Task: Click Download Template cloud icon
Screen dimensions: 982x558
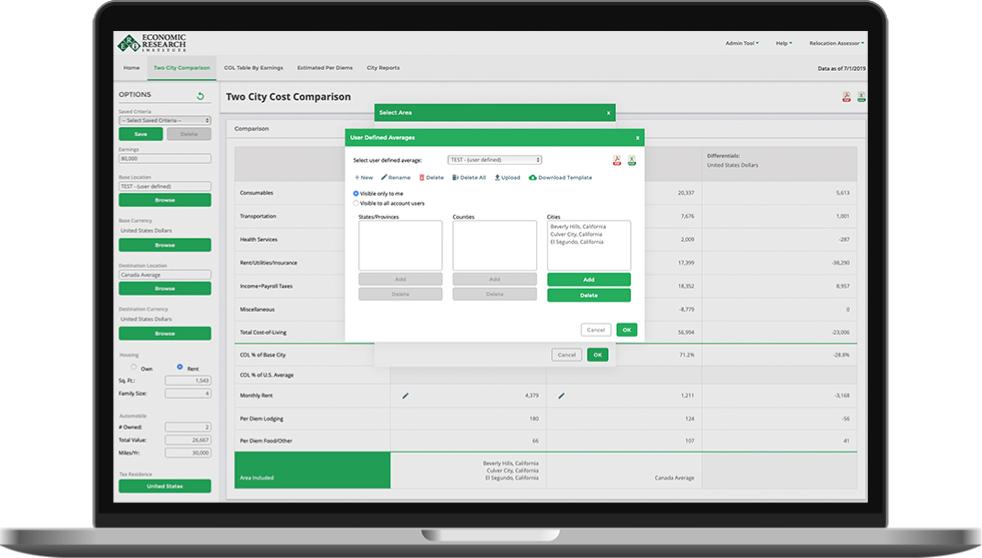Action: coord(533,177)
